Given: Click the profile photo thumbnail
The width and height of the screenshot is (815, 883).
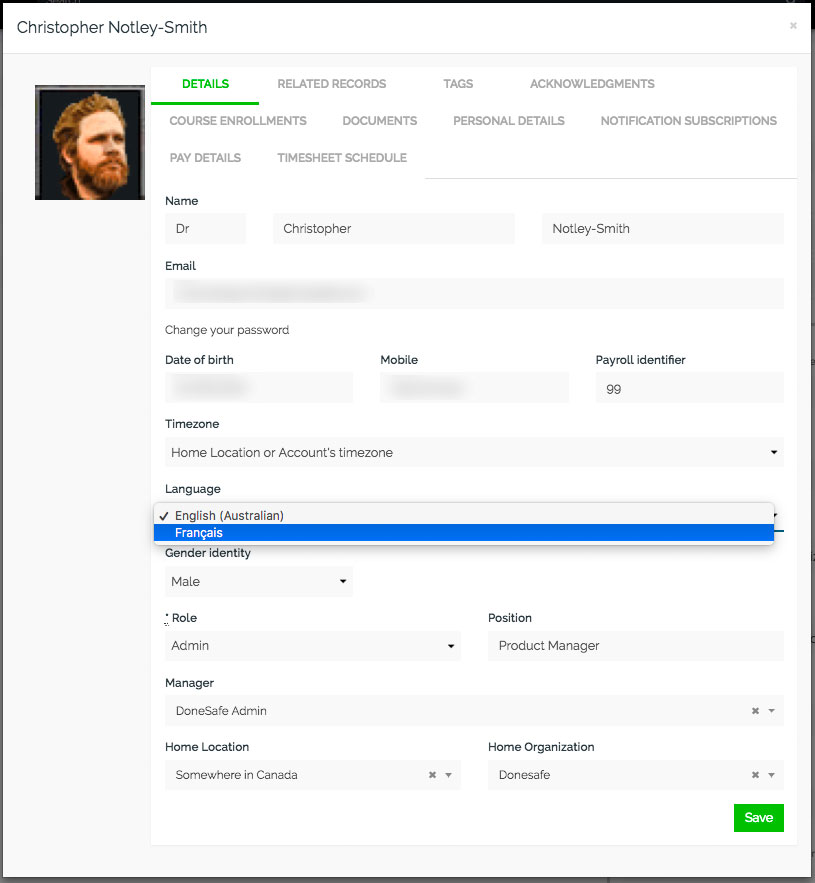Looking at the screenshot, I should (90, 142).
